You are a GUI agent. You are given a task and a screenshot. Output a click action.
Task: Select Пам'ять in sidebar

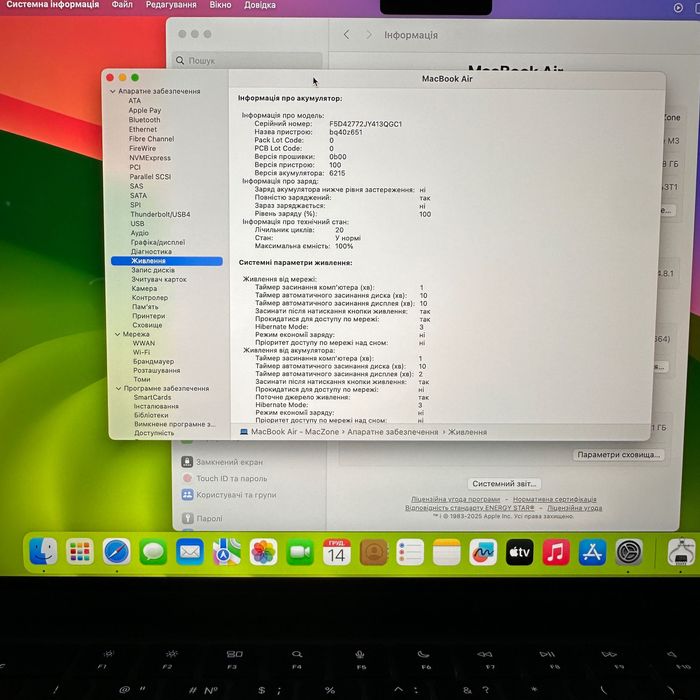(x=145, y=307)
